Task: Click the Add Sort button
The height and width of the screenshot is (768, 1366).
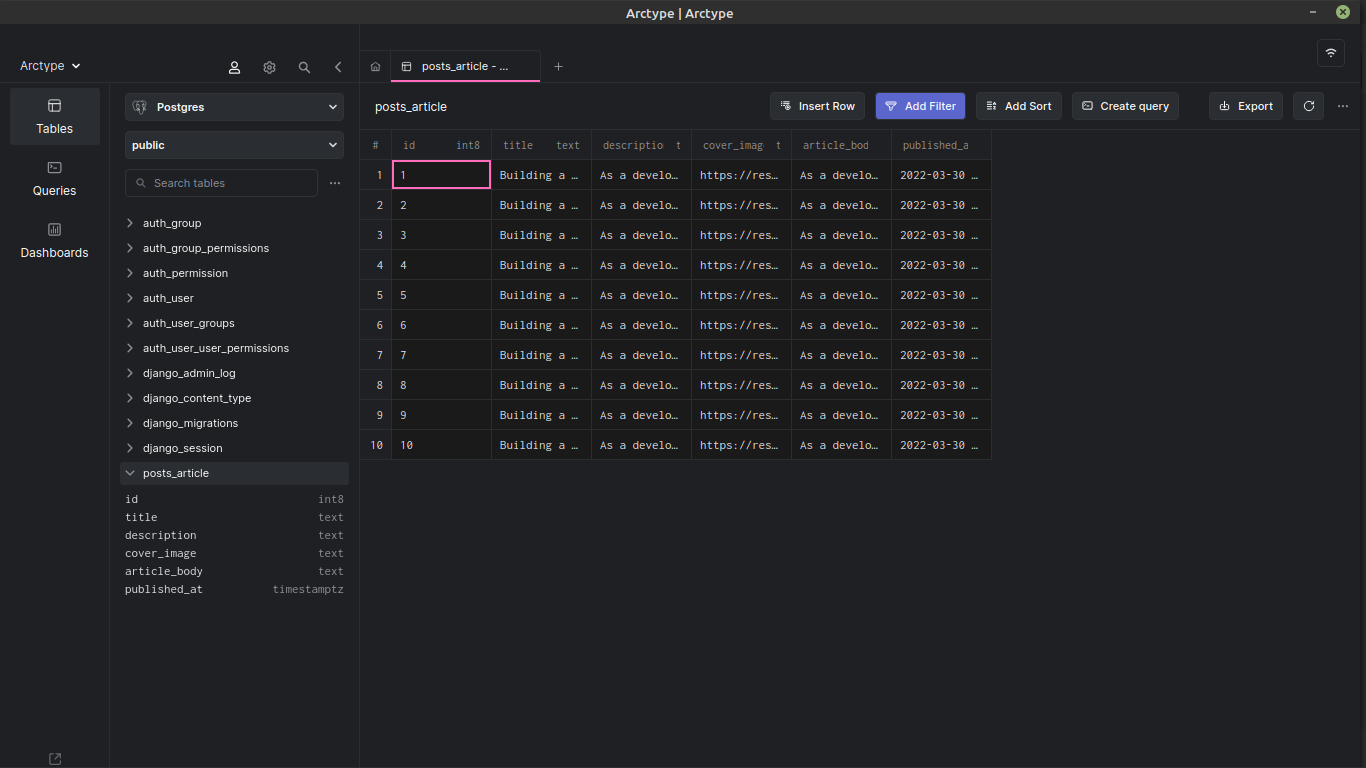Action: point(1019,106)
